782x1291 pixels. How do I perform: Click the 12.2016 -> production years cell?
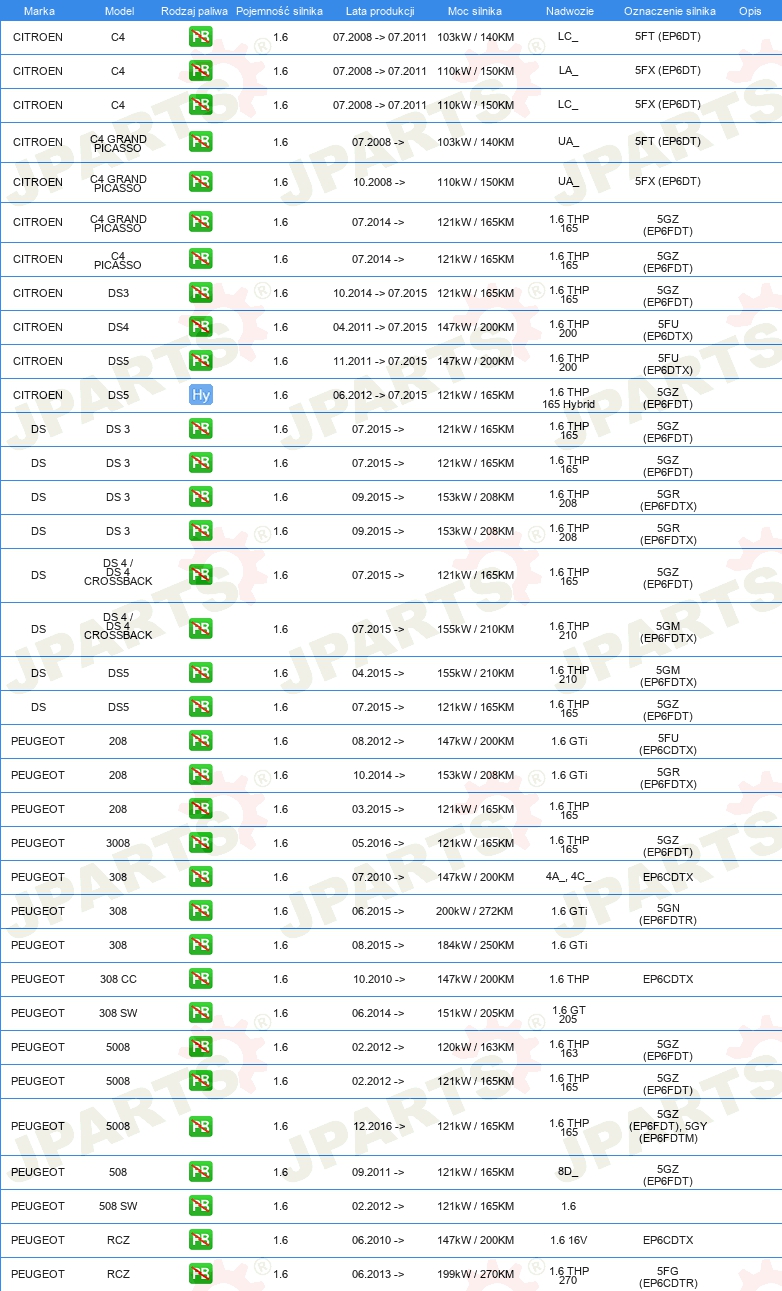379,1126
